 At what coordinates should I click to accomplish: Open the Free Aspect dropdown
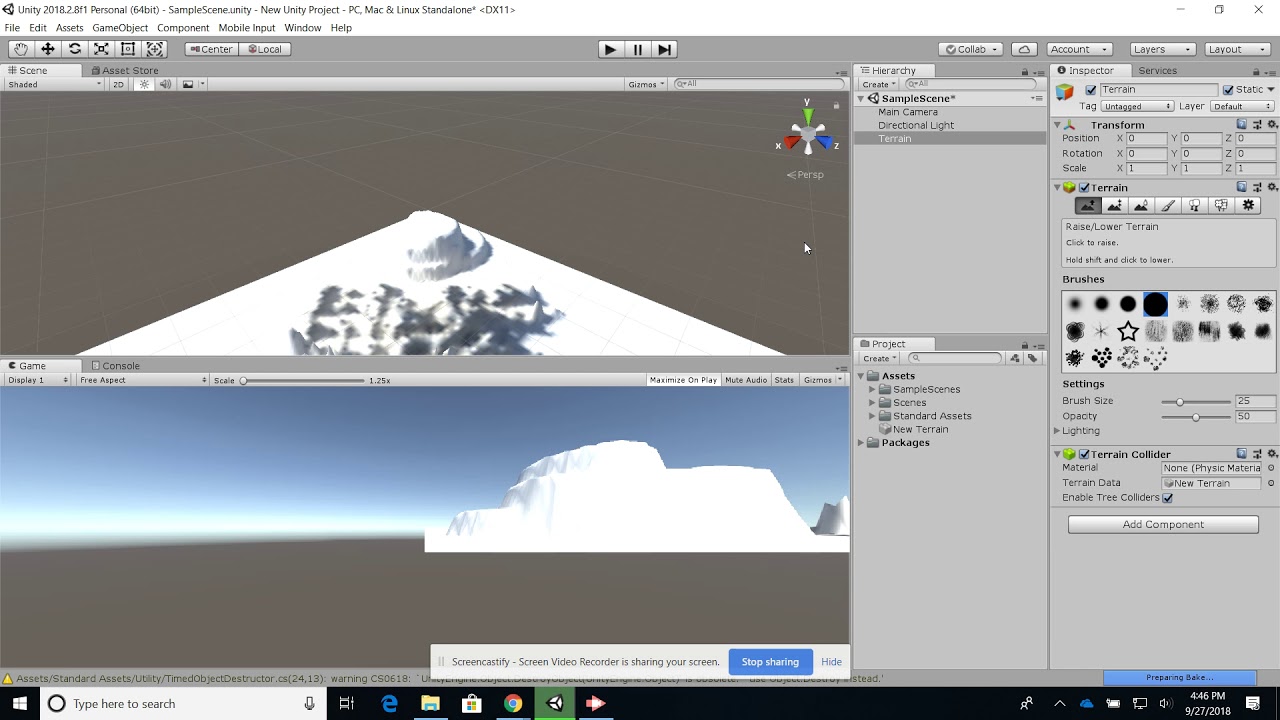(142, 380)
